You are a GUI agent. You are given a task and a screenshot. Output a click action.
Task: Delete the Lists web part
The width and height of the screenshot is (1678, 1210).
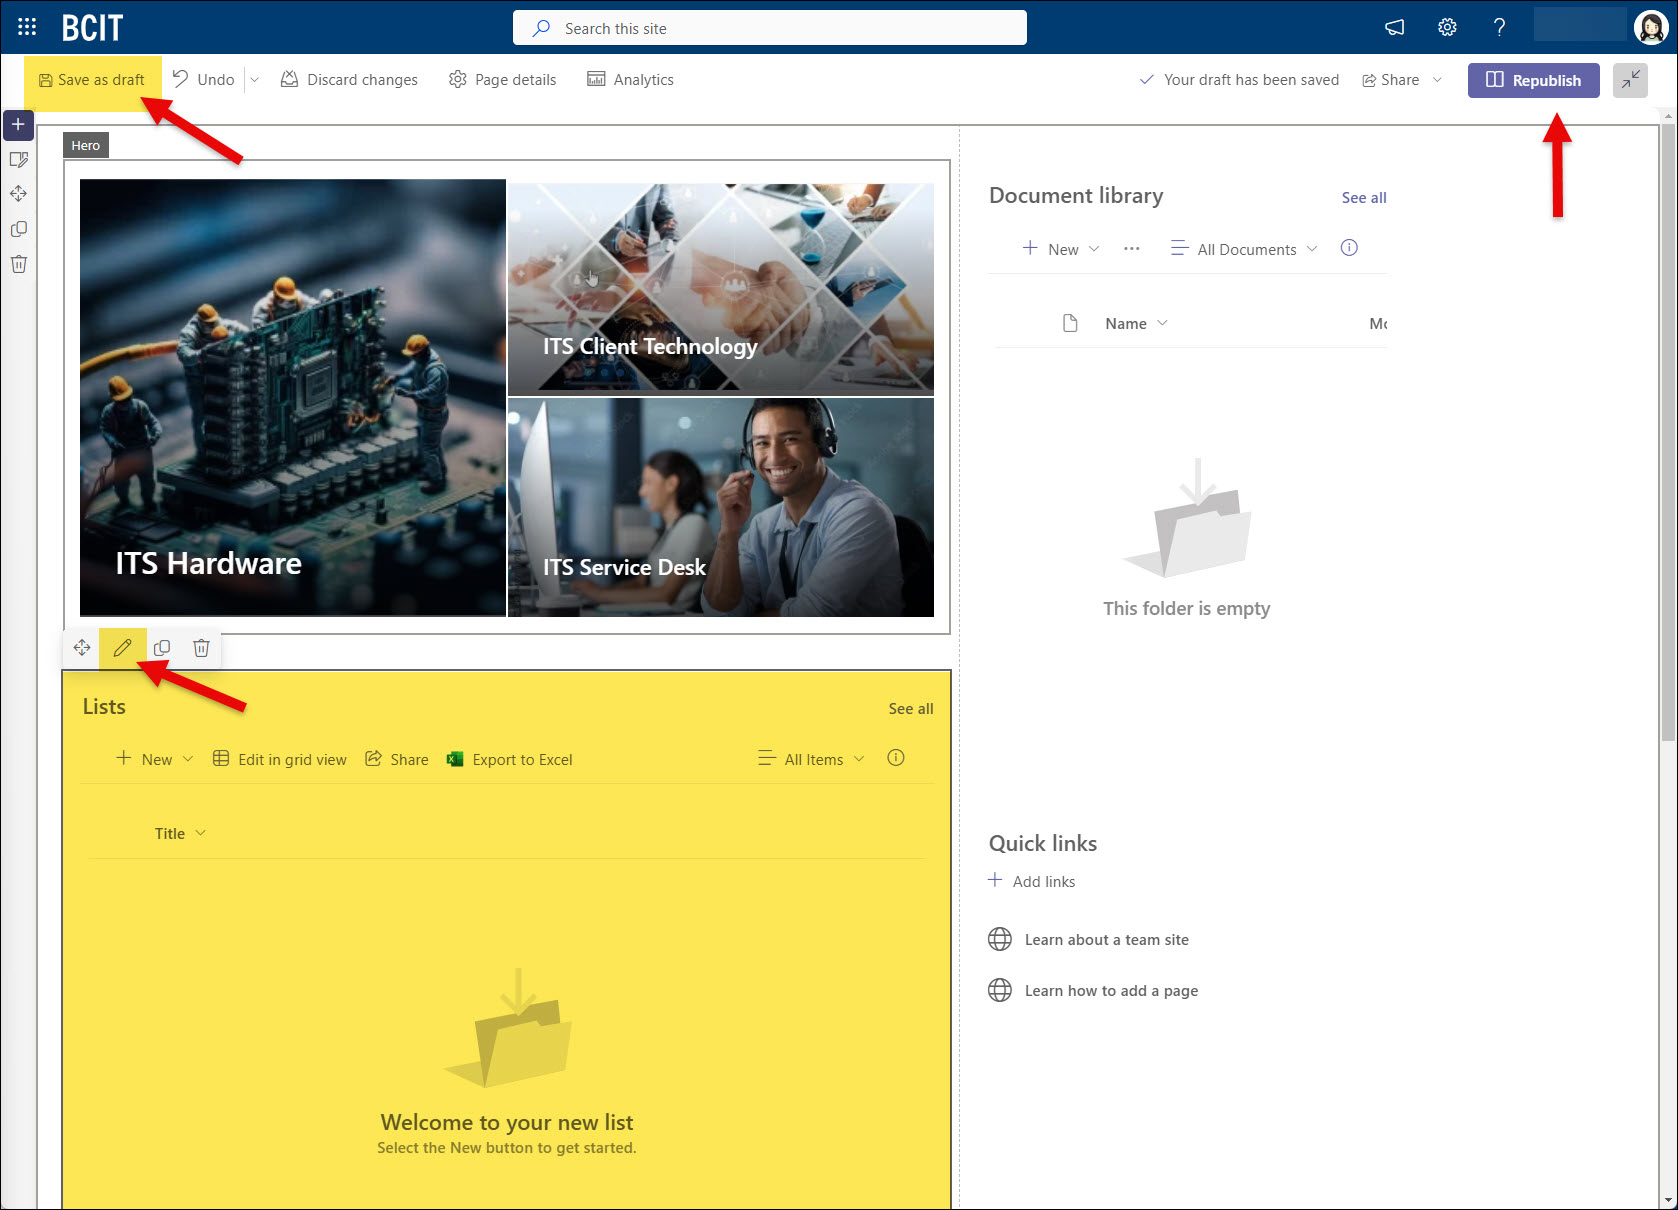click(x=201, y=648)
